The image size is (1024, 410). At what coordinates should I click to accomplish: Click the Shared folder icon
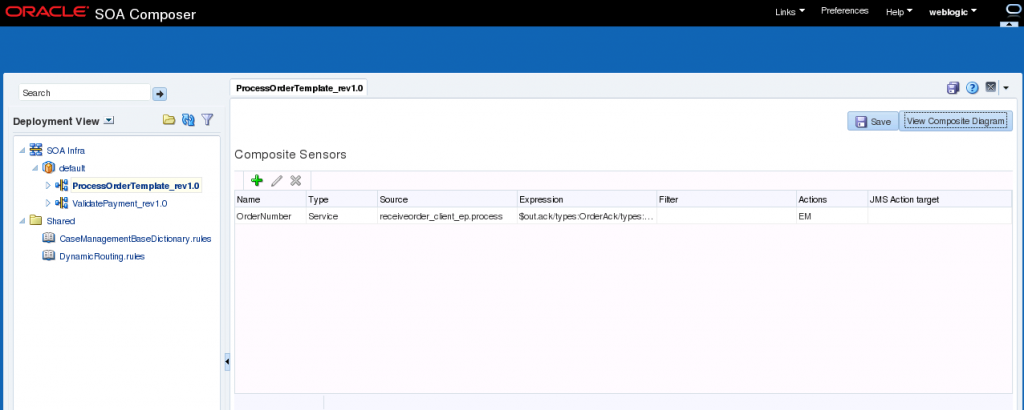pos(37,221)
